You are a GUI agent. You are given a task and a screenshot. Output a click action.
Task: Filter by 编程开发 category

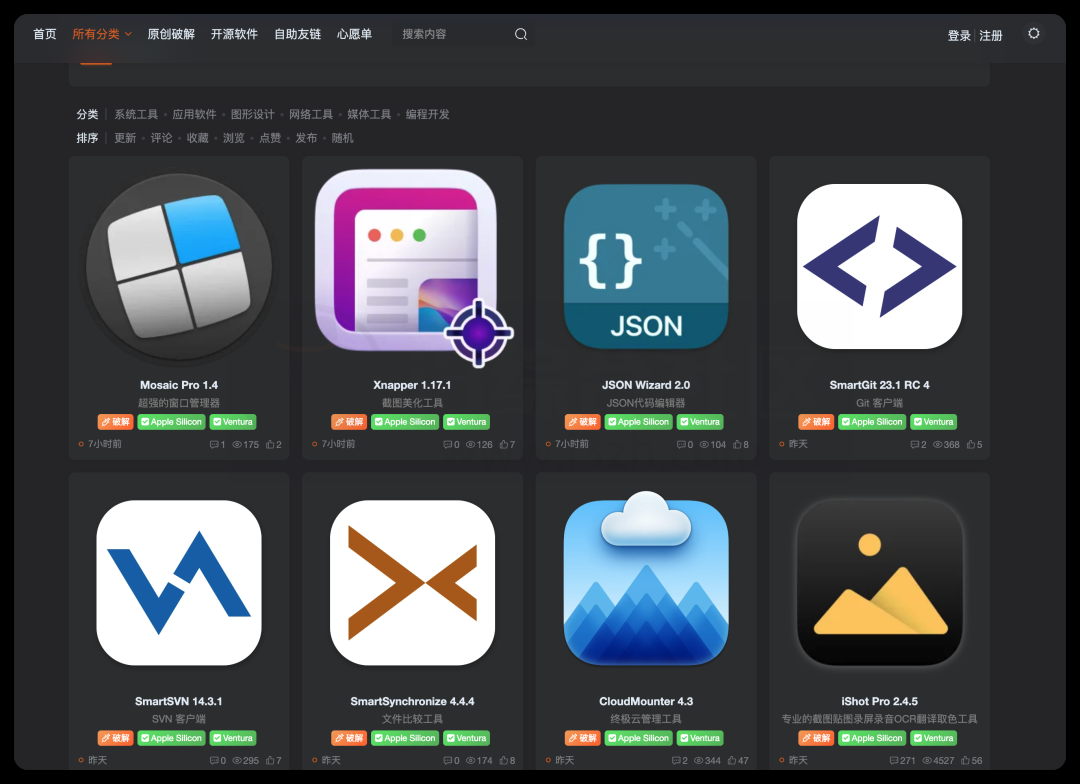coord(427,114)
